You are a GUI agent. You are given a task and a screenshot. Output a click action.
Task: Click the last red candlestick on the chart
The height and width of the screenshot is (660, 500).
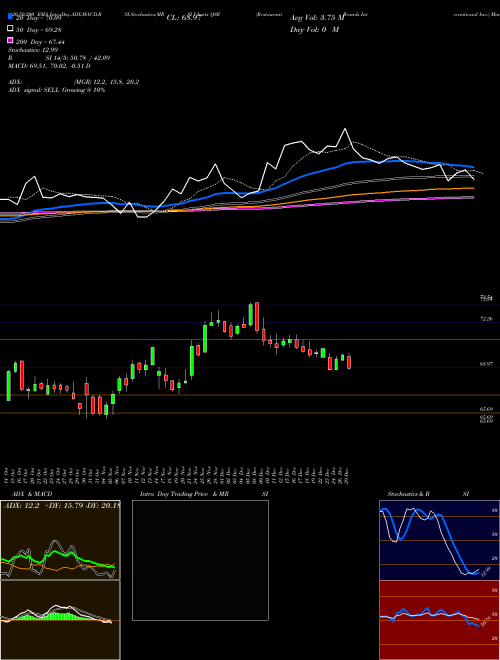[x=349, y=362]
